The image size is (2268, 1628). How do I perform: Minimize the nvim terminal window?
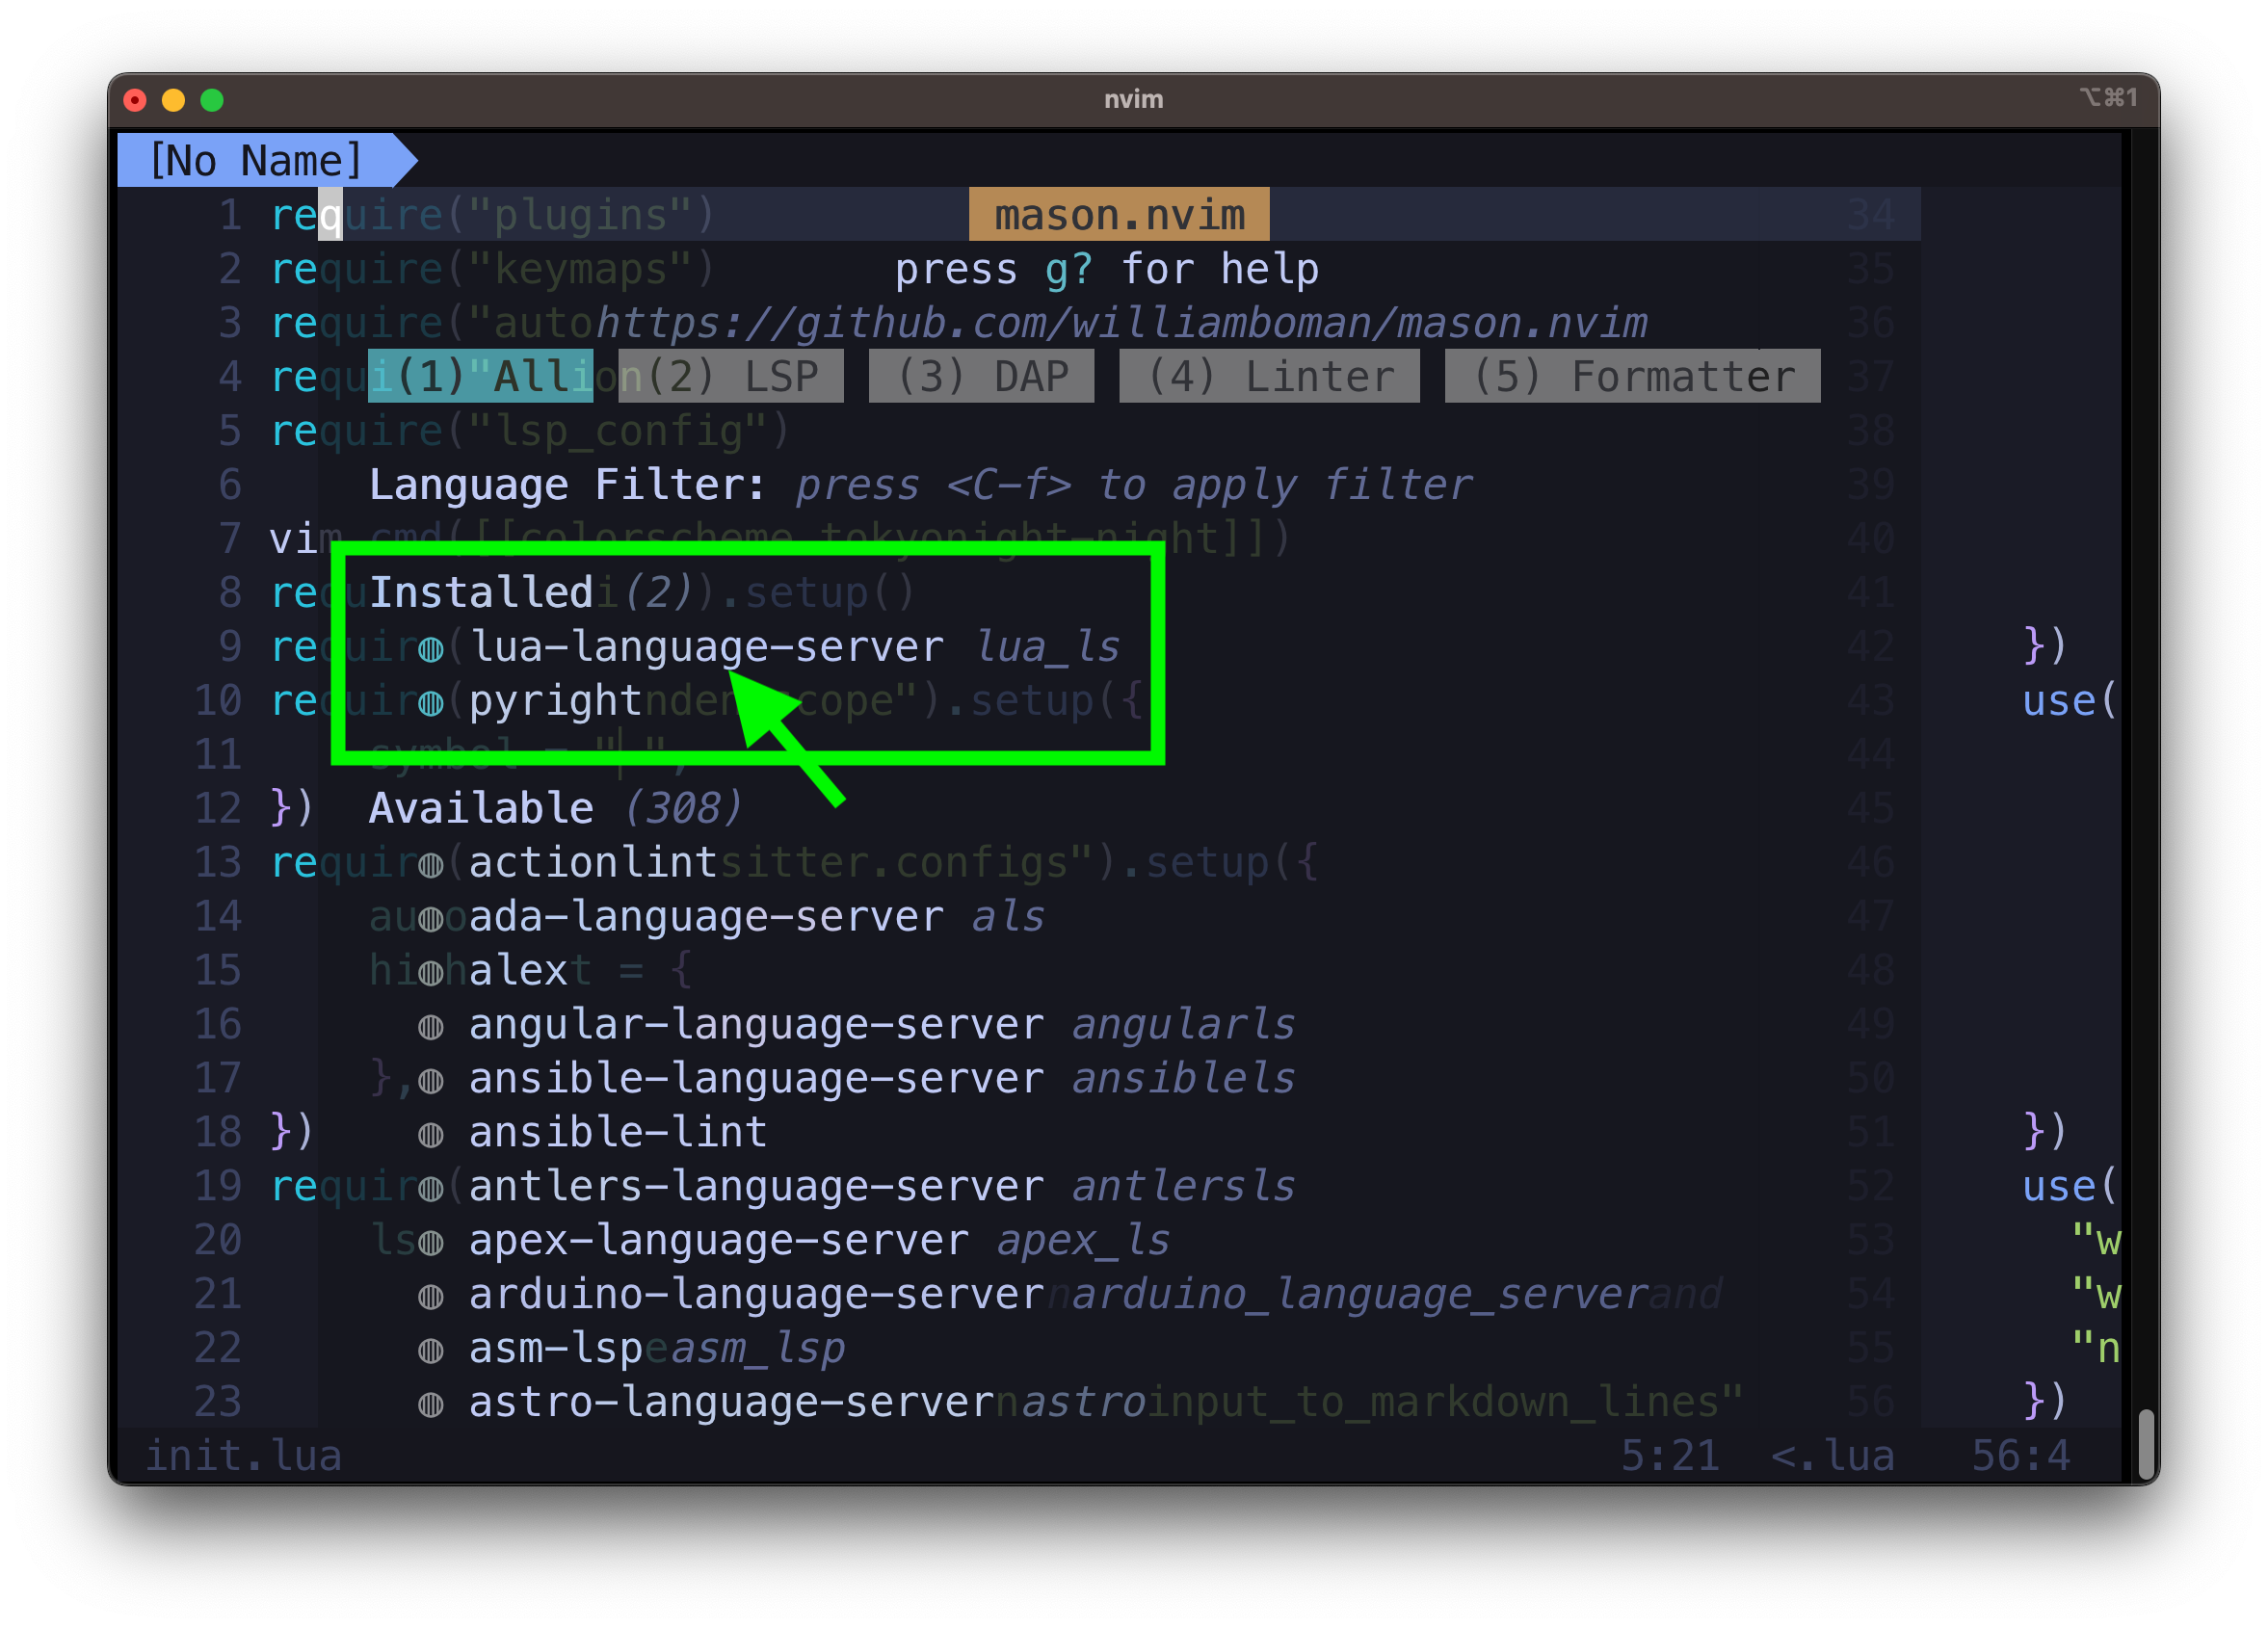point(173,100)
